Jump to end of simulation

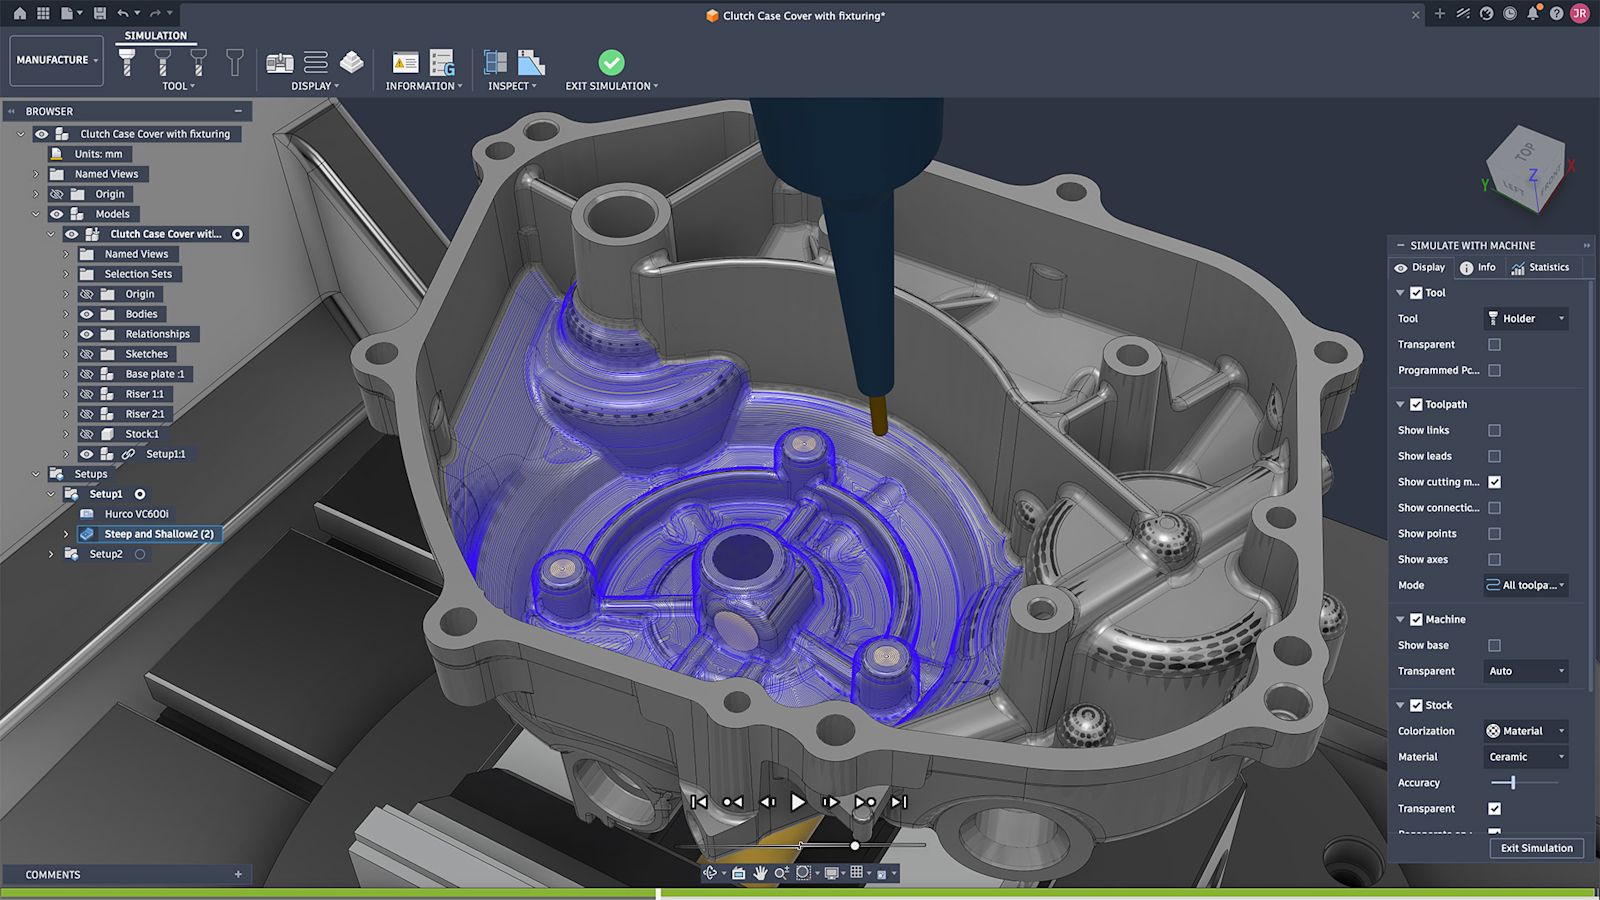click(899, 802)
